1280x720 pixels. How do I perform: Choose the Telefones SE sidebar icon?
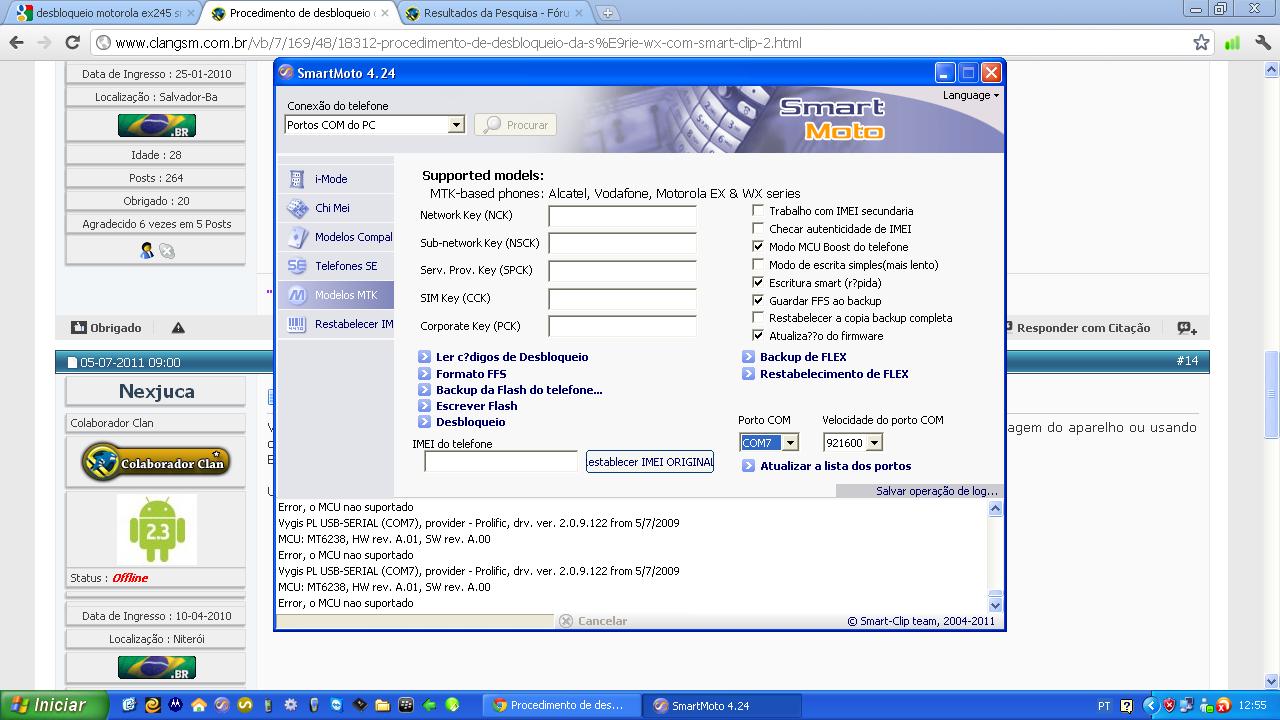coord(297,266)
